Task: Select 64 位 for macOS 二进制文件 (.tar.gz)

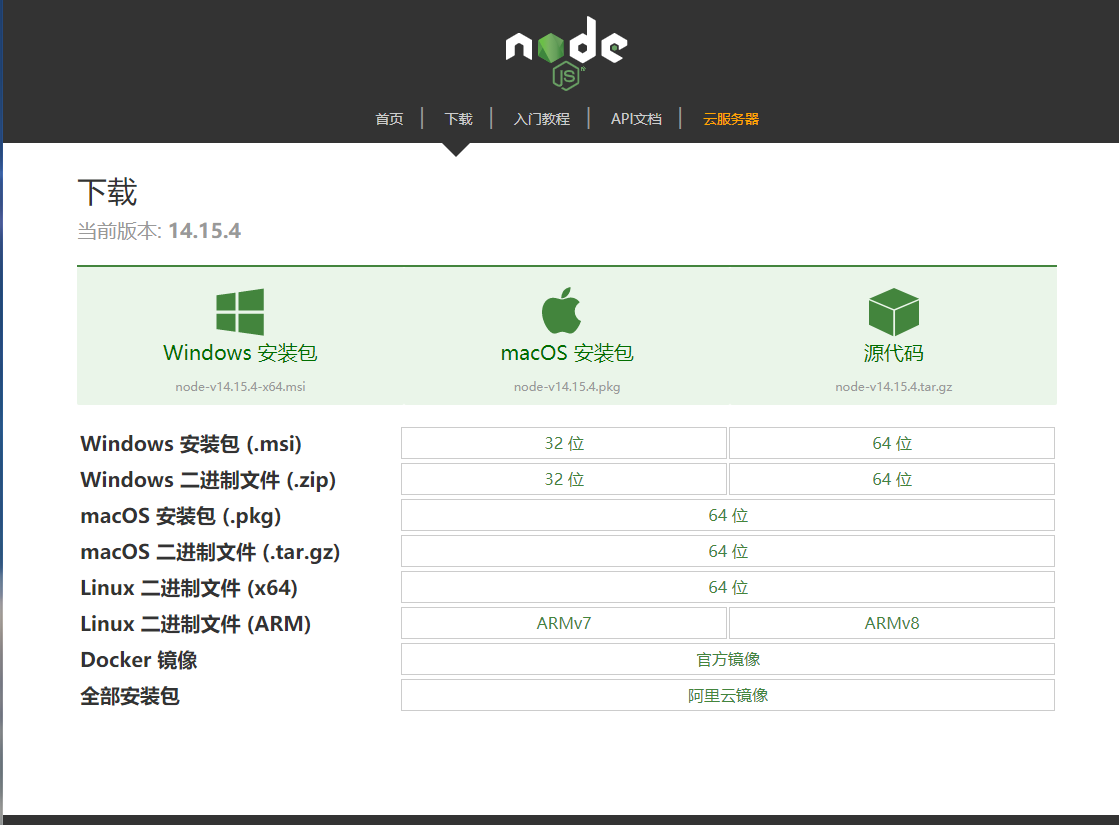Action: tap(728, 551)
